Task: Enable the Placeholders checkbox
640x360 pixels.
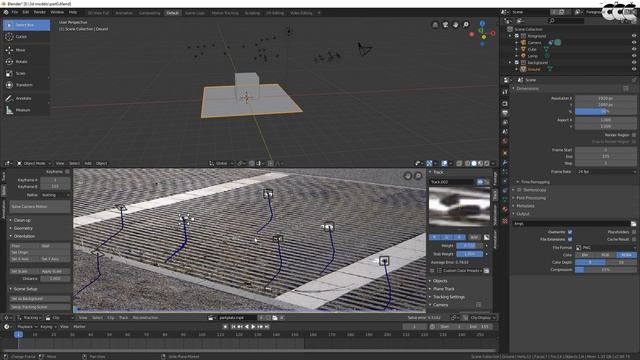Action: tap(633, 232)
